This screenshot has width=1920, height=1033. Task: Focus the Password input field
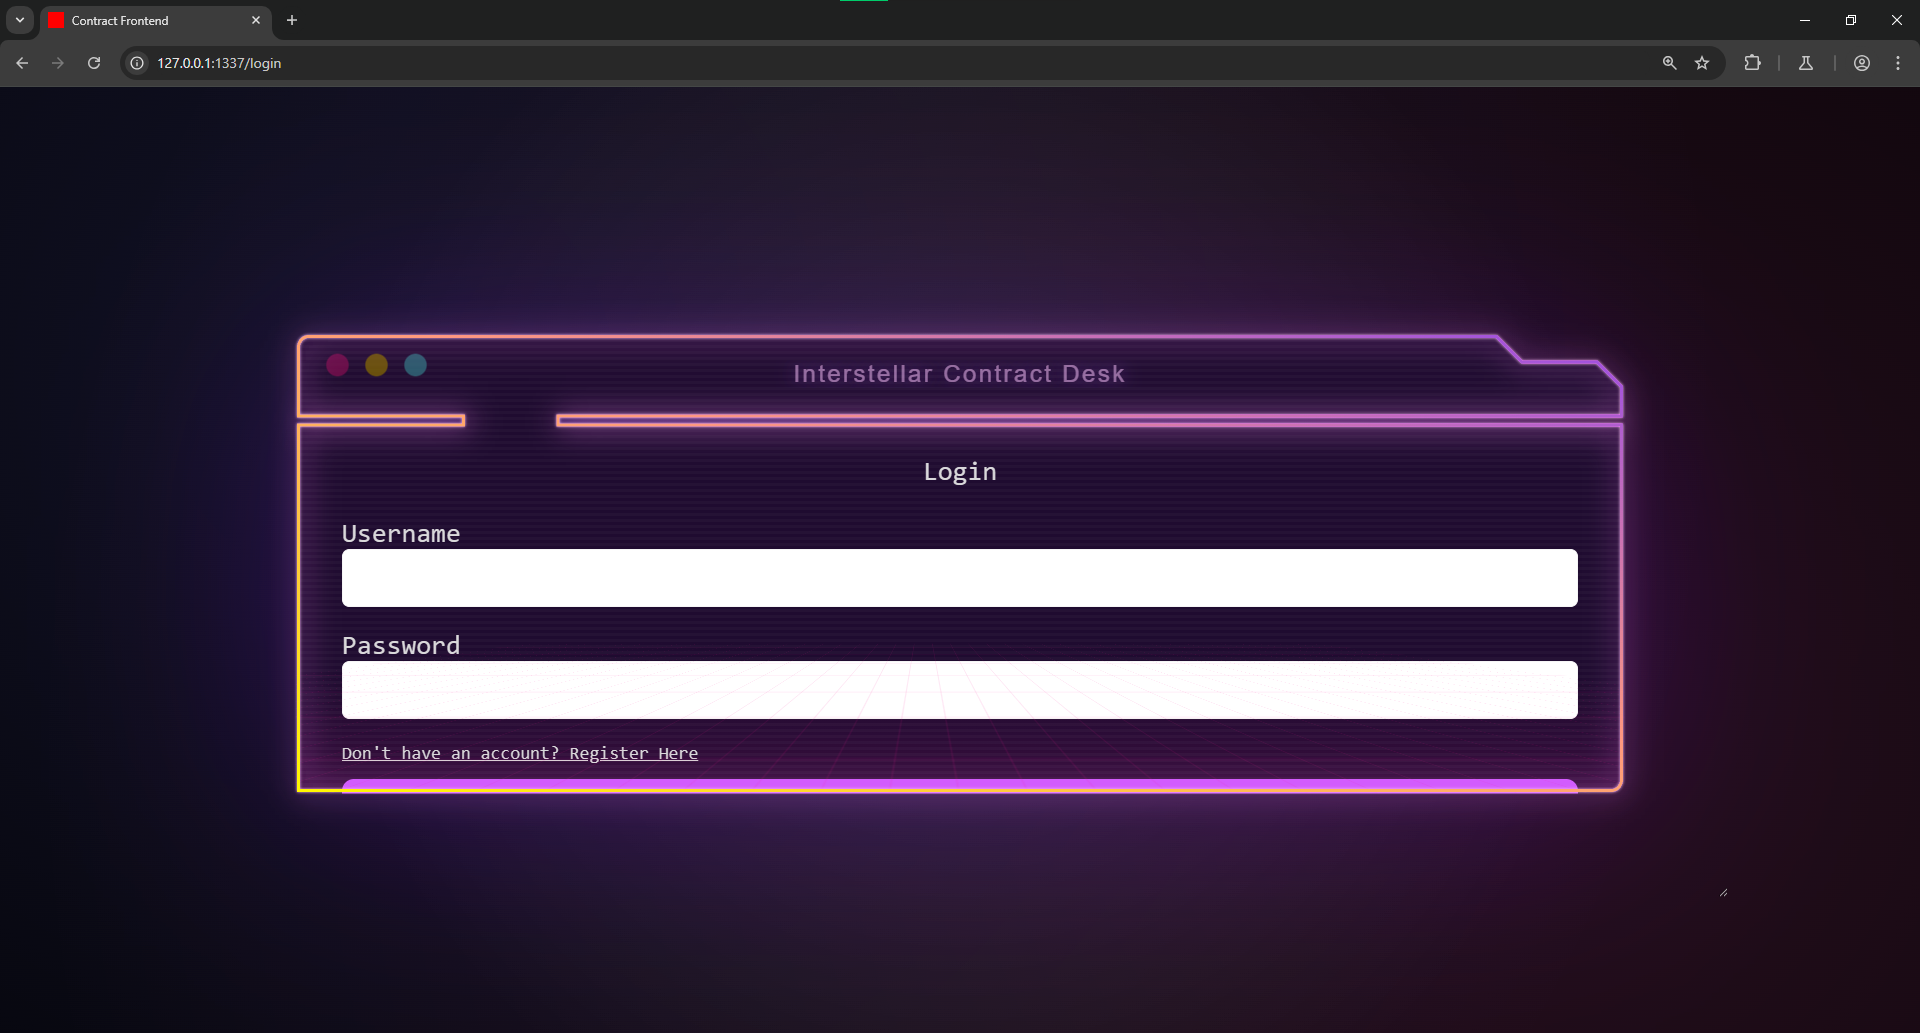[x=959, y=690]
